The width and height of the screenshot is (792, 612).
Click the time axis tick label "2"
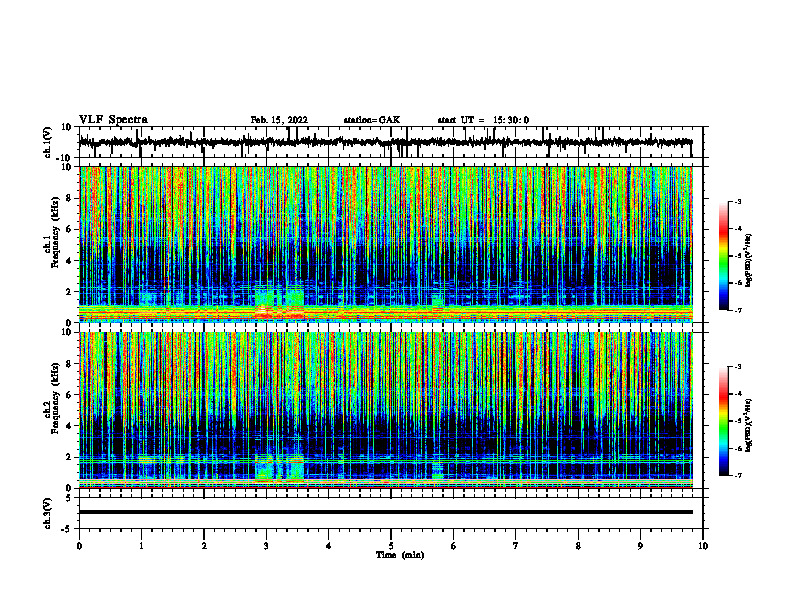click(x=204, y=546)
